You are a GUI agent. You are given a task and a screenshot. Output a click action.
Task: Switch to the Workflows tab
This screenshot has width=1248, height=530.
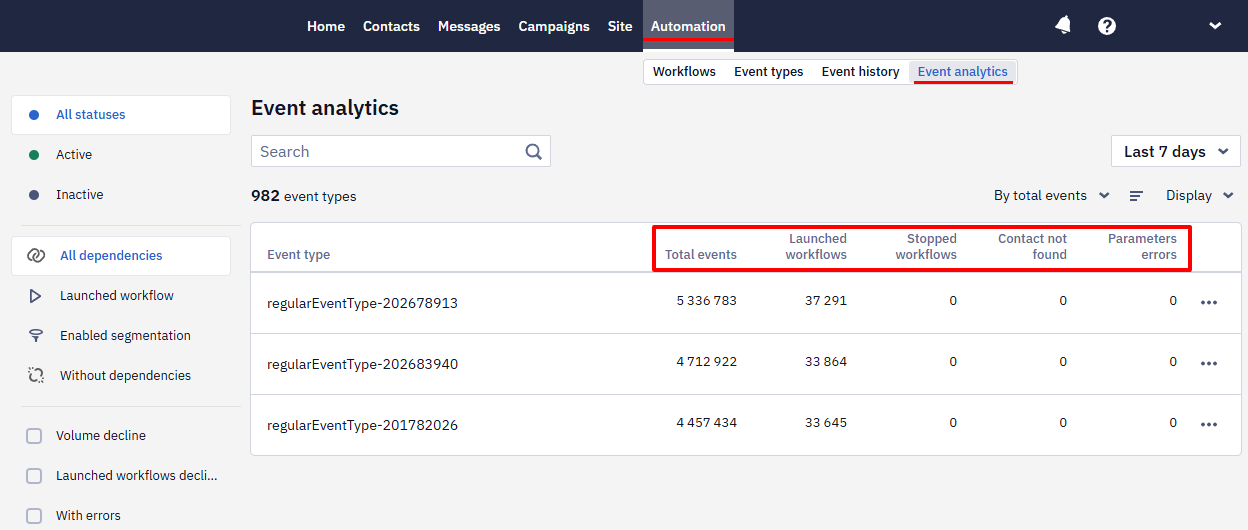point(684,71)
